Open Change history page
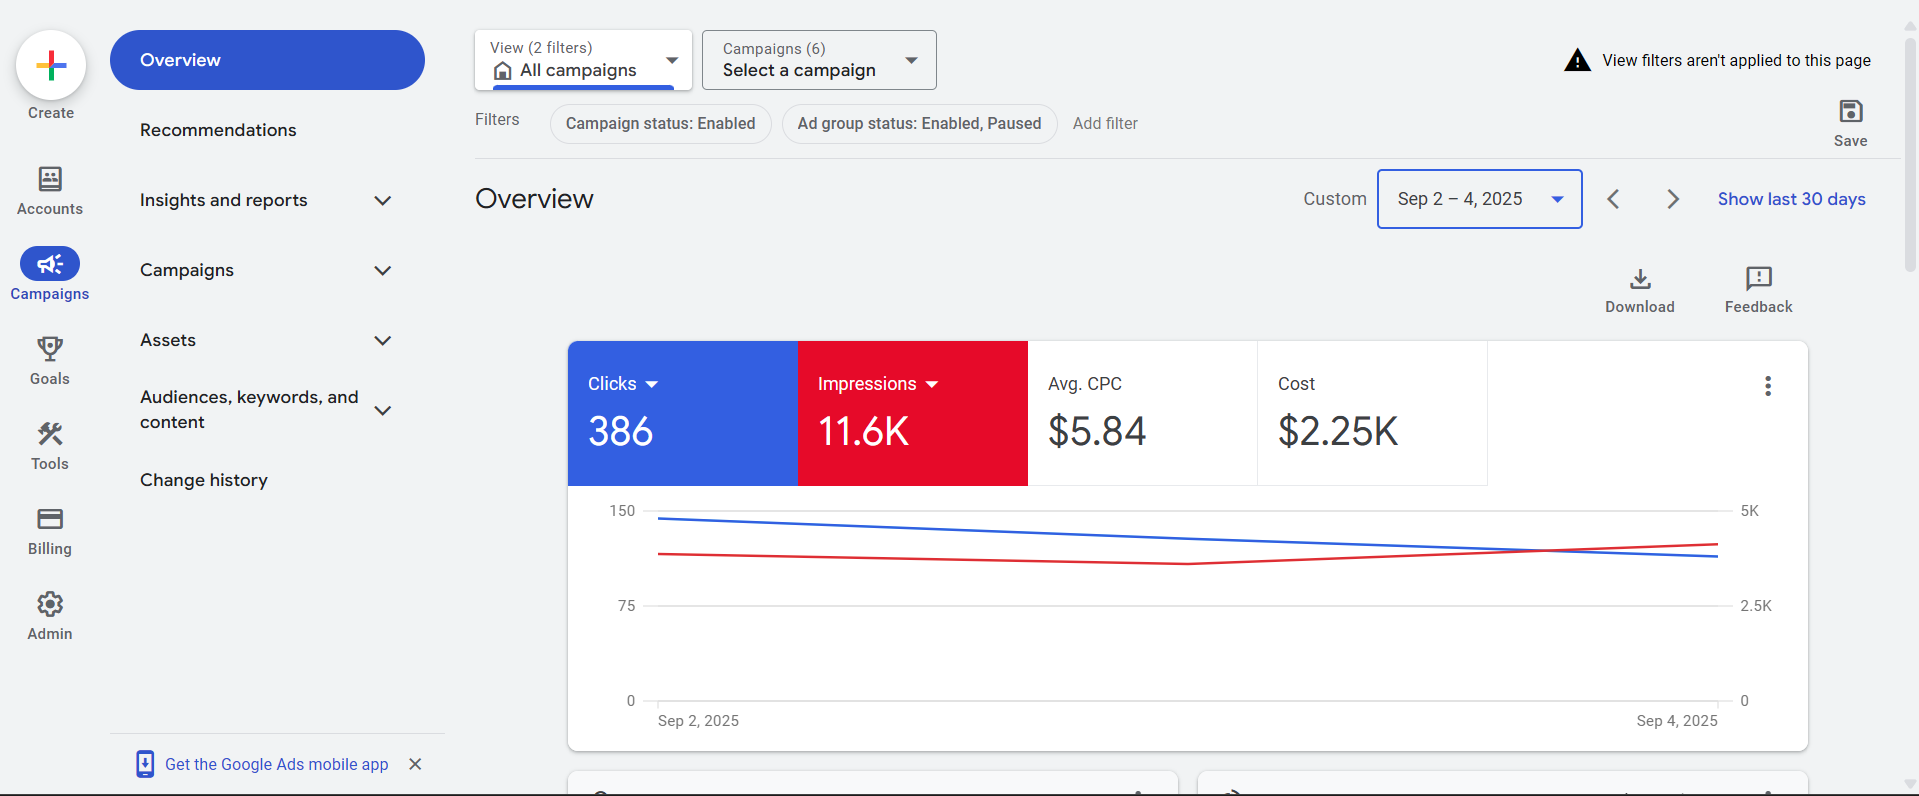 204,480
